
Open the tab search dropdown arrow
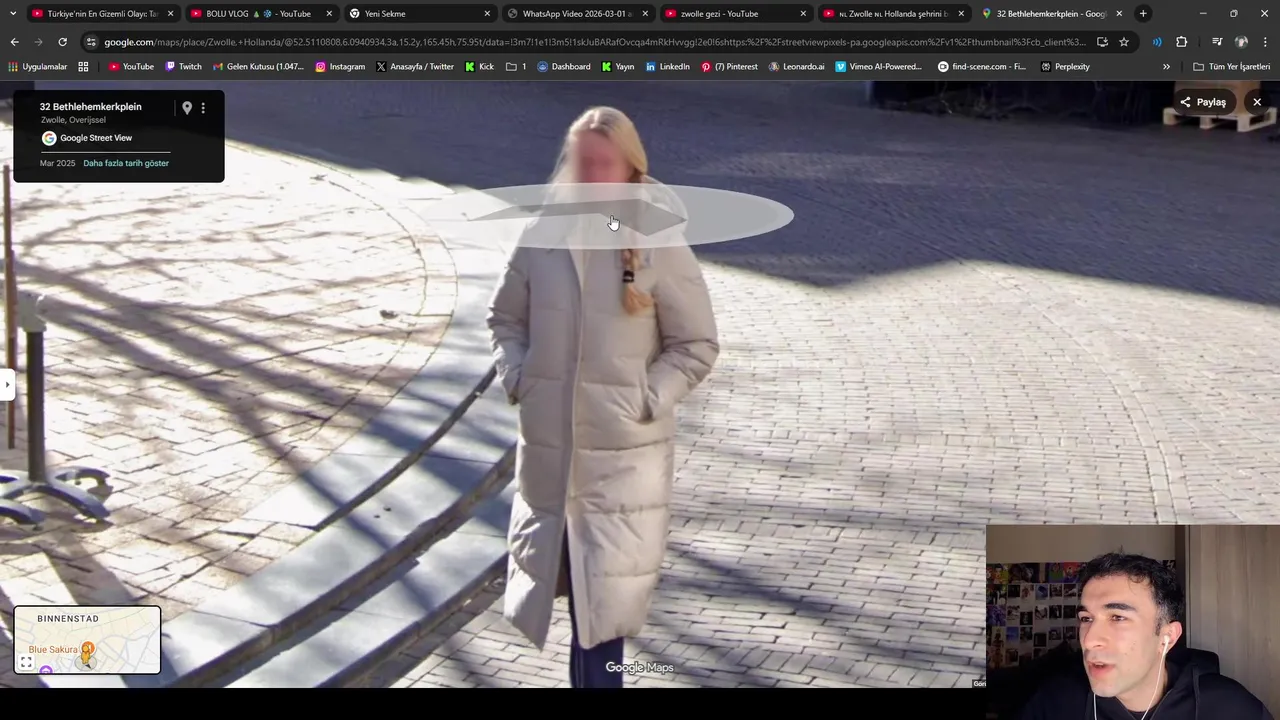point(12,13)
